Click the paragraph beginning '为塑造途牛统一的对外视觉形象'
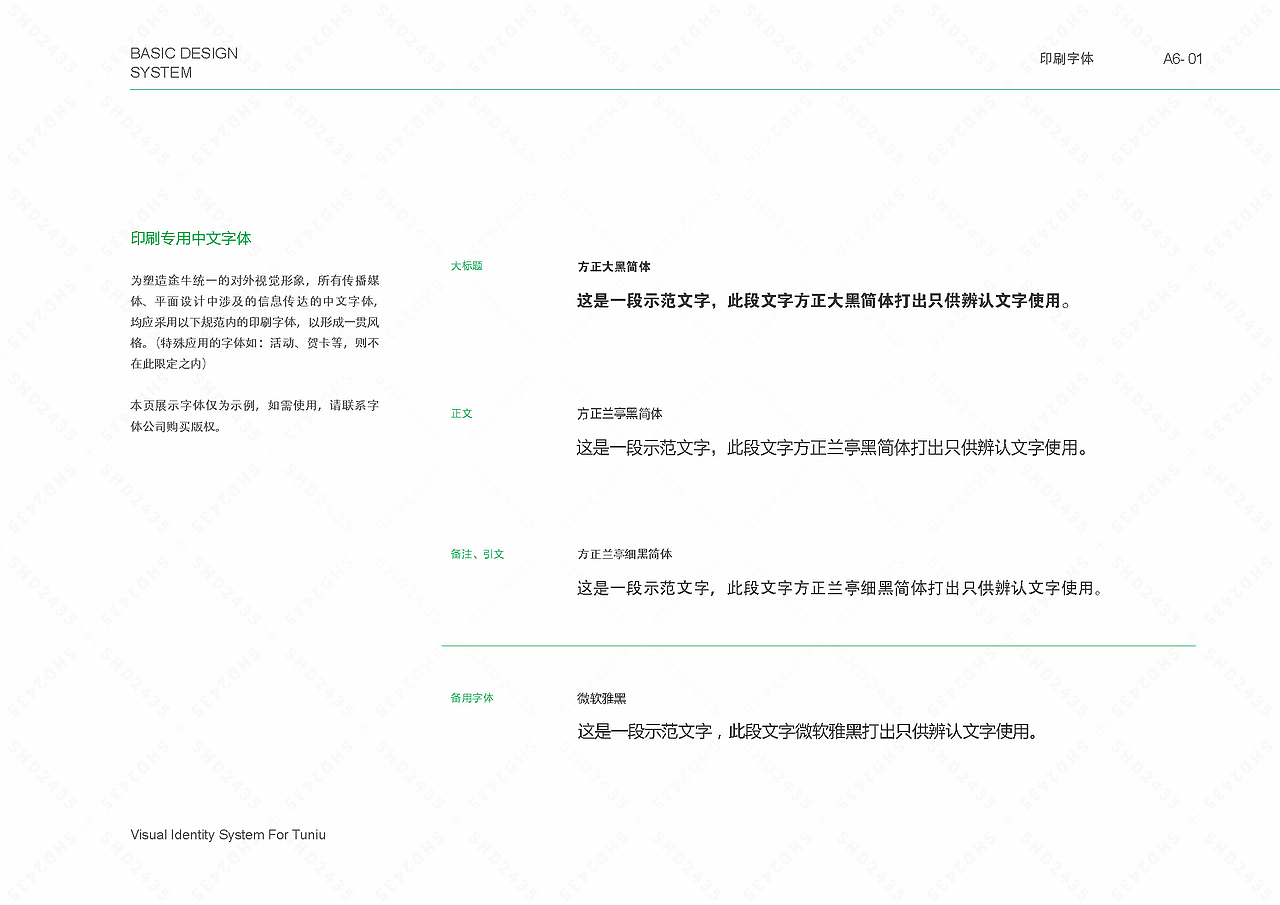The image size is (1280, 905). (x=255, y=322)
